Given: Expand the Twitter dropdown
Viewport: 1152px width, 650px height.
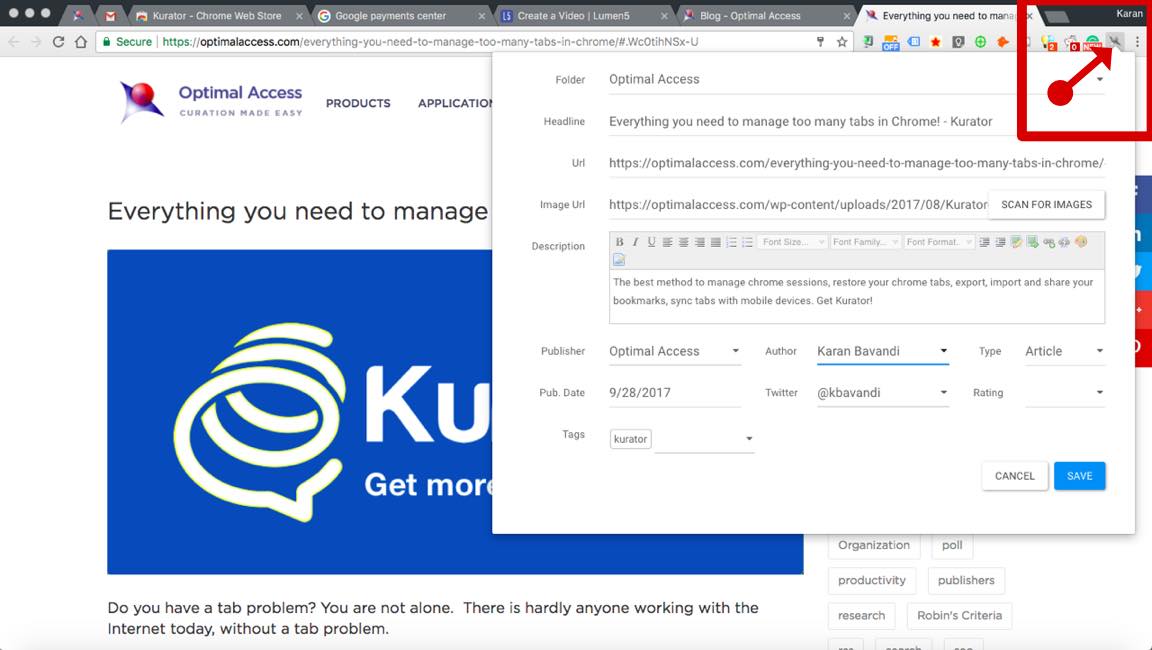Looking at the screenshot, I should click(x=944, y=392).
